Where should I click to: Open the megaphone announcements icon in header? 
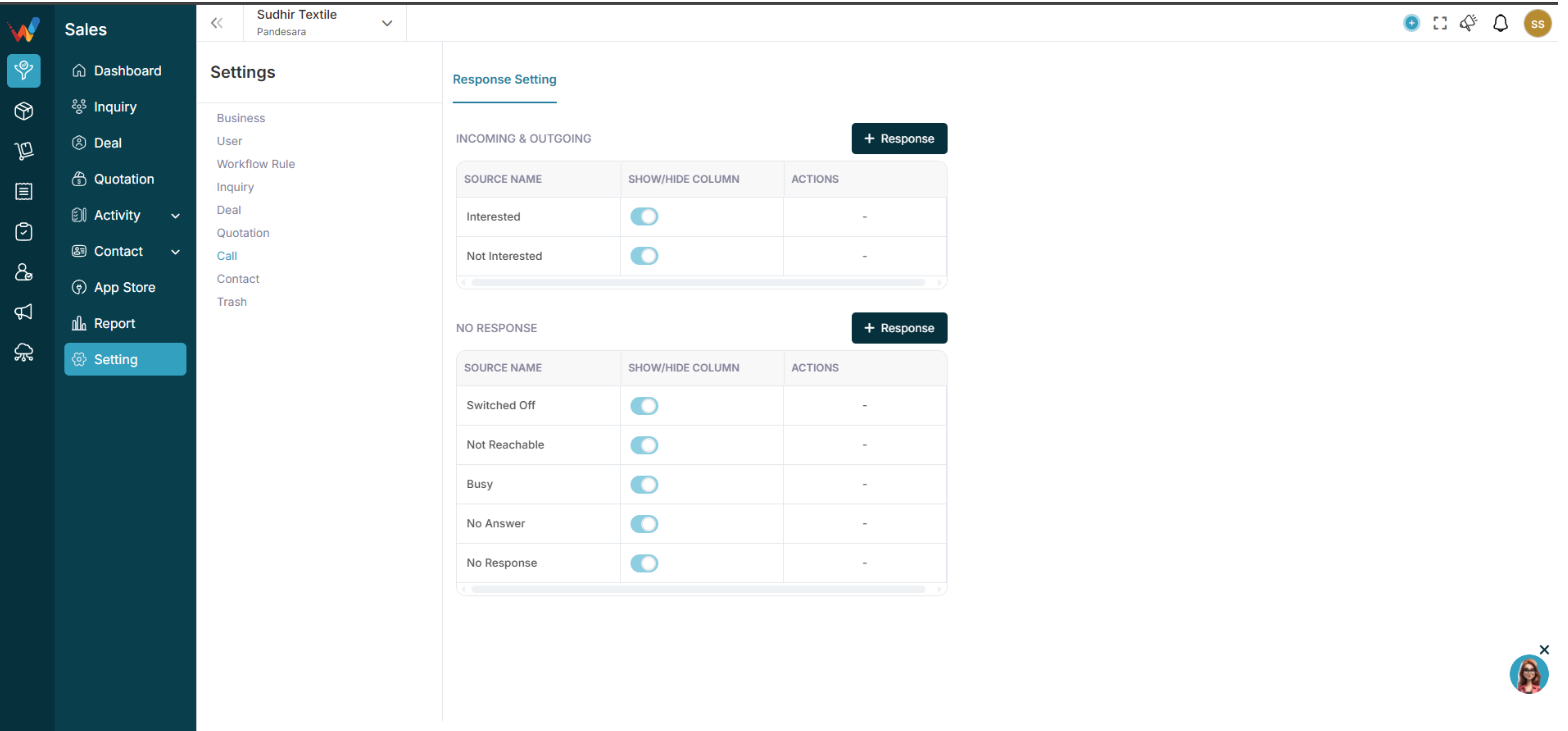pos(1469,23)
